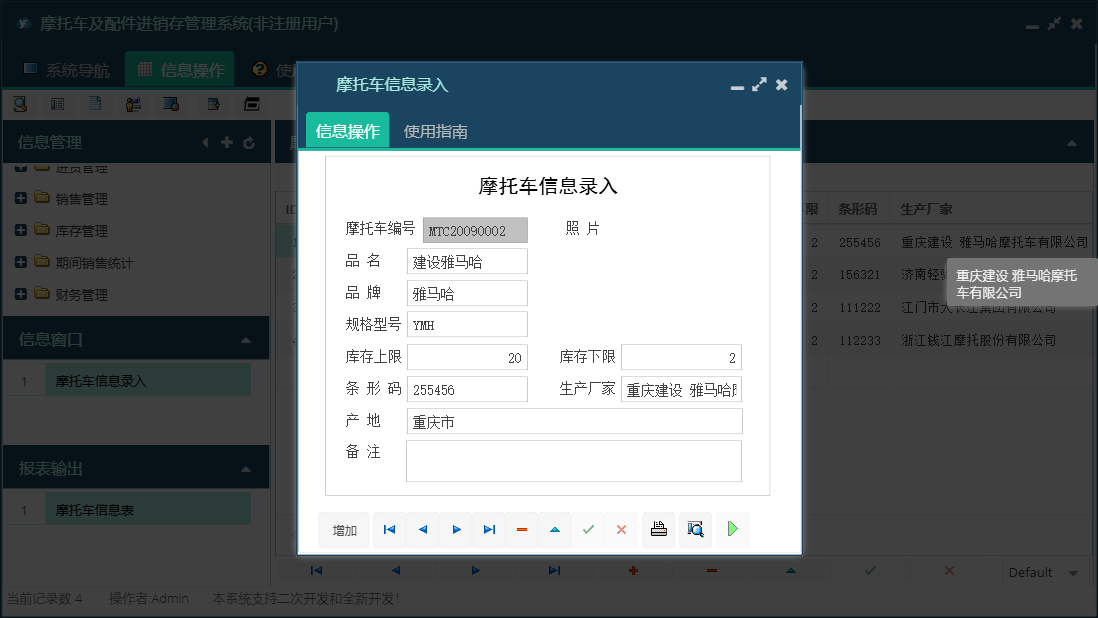Click the query/search toolbar icon
This screenshot has width=1098, height=618.
click(21, 103)
